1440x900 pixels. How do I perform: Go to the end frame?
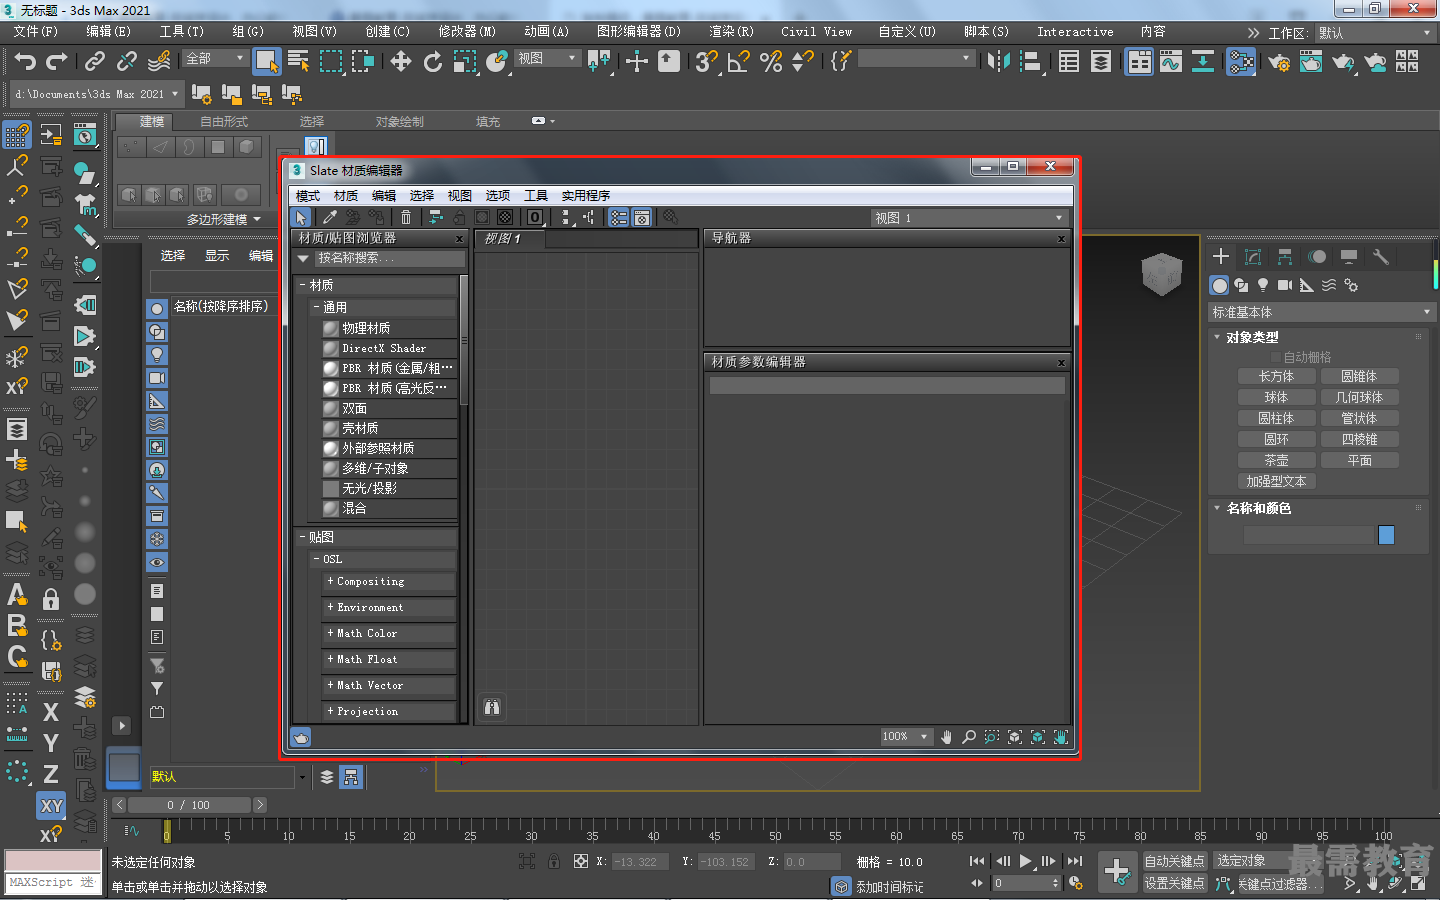[1075, 861]
